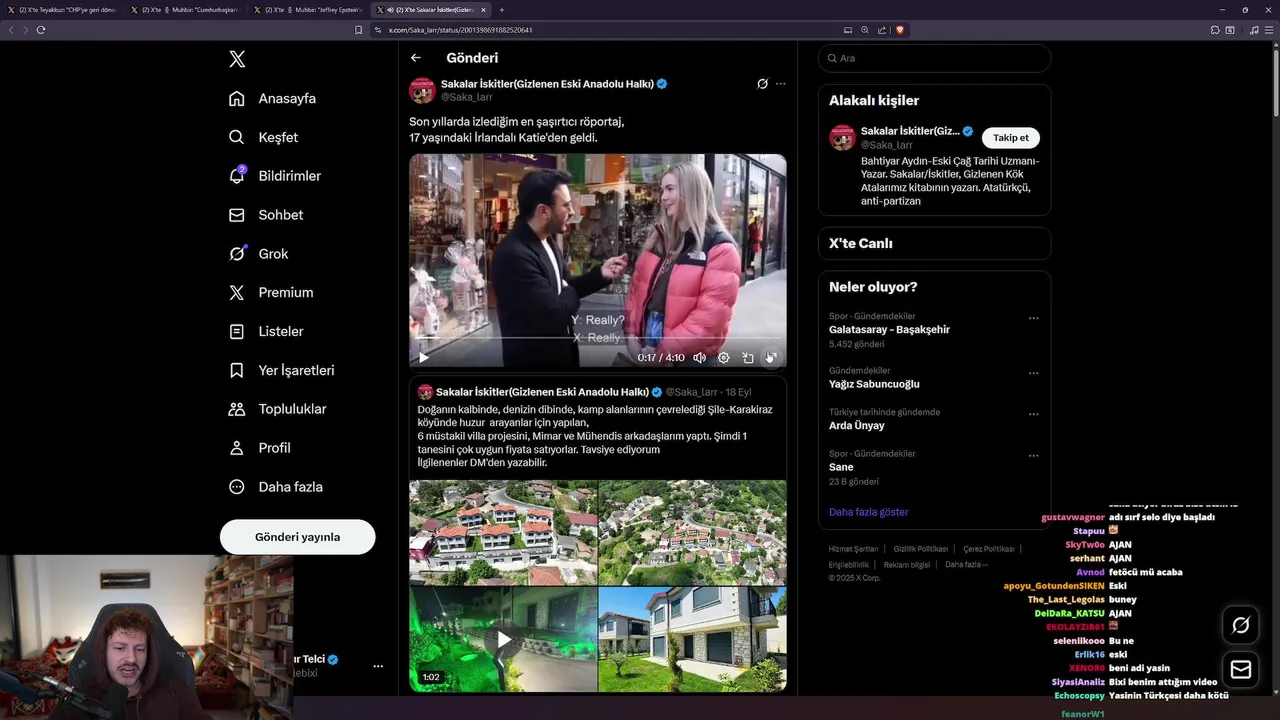Viewport: 1280px width, 720px height.
Task: Click the Grok icon on the post header
Action: coord(762,84)
